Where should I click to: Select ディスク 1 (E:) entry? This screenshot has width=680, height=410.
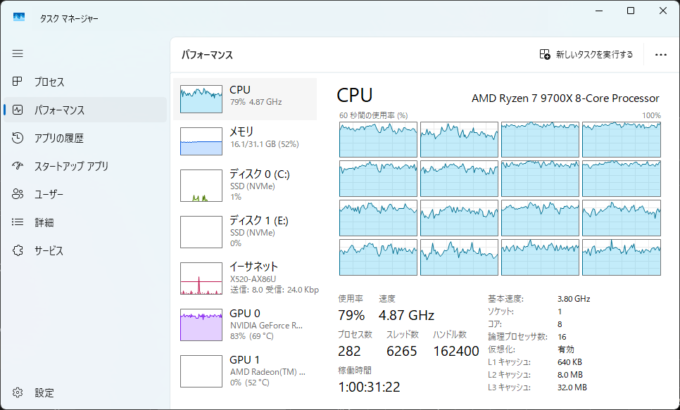pos(245,231)
